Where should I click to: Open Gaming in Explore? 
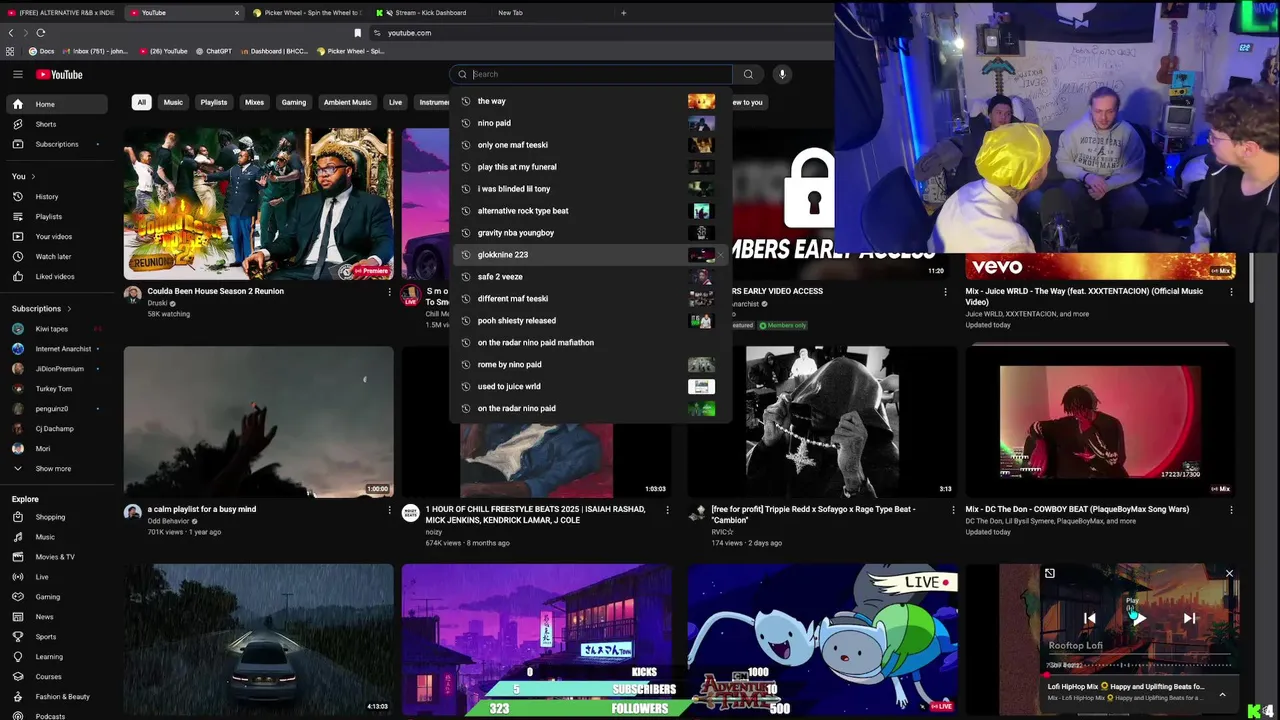(56, 597)
